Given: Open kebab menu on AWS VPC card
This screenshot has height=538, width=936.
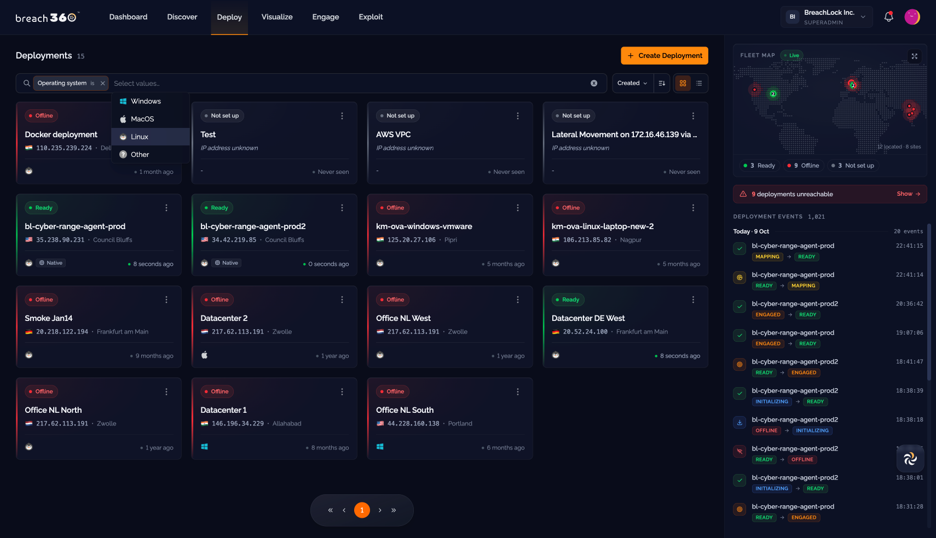Looking at the screenshot, I should (518, 116).
